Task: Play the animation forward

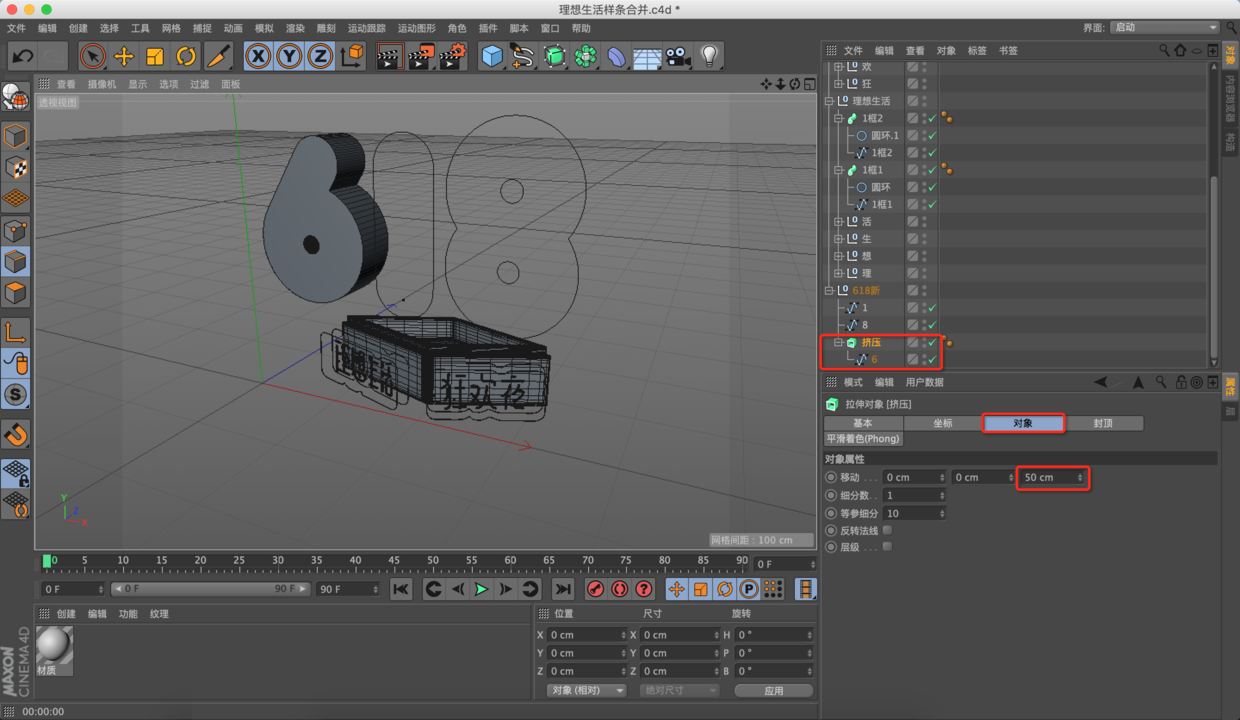Action: [481, 589]
